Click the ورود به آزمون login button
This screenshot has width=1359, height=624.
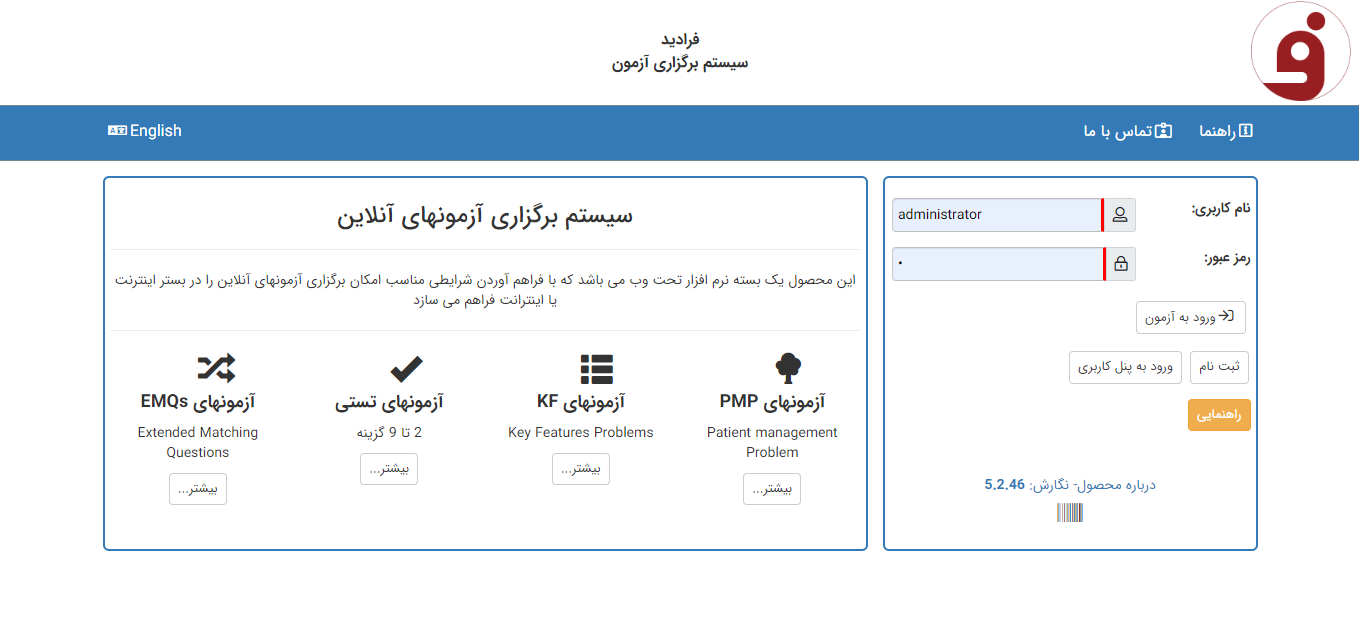click(x=1190, y=317)
